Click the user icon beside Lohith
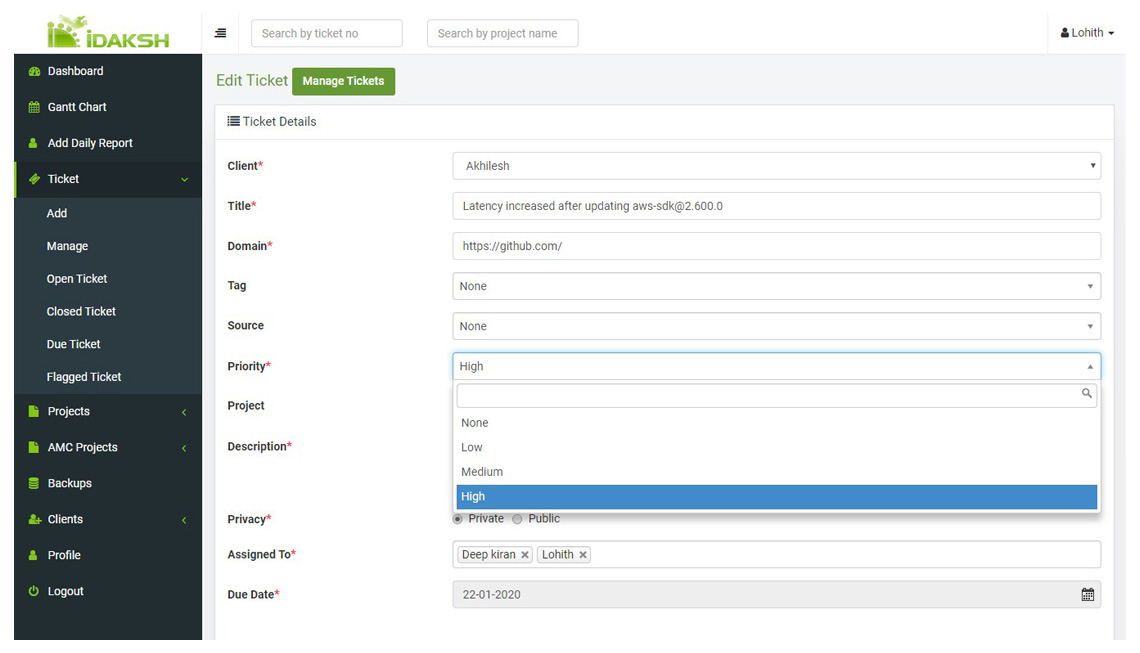This screenshot has height=653, width=1140. click(1064, 33)
